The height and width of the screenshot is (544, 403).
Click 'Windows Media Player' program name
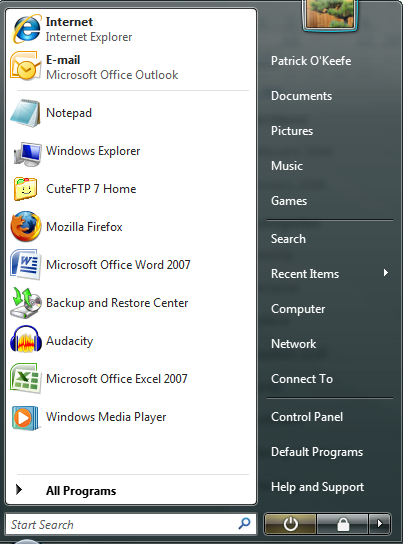click(106, 417)
